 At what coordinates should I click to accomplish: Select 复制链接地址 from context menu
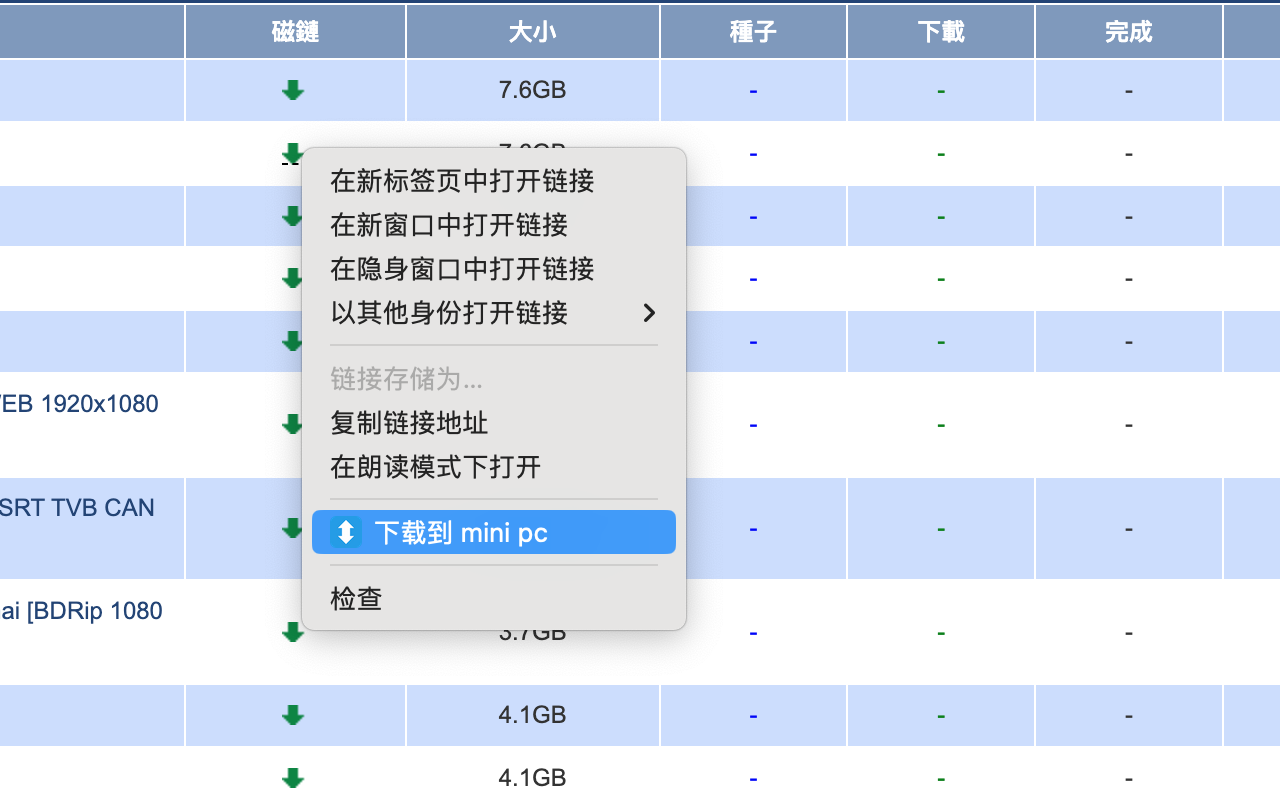pos(494,423)
